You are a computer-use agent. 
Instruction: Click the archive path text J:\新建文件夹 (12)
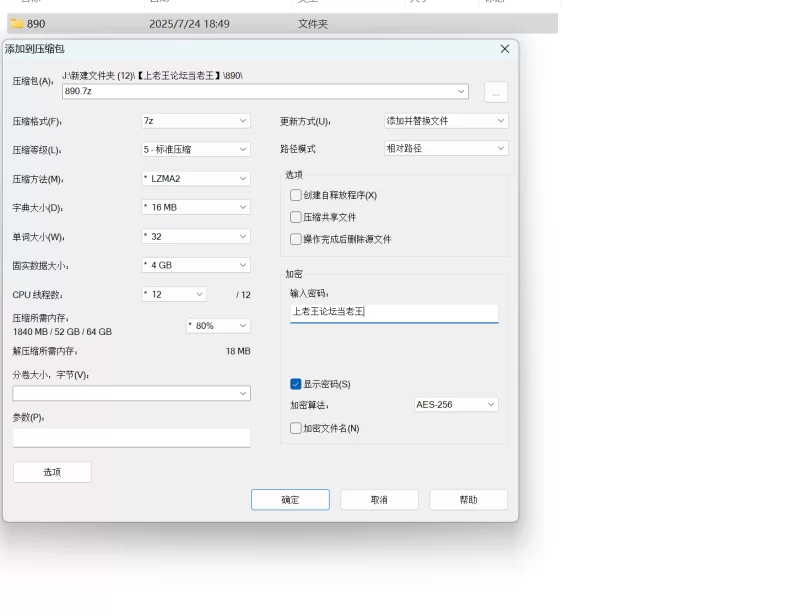[152, 76]
